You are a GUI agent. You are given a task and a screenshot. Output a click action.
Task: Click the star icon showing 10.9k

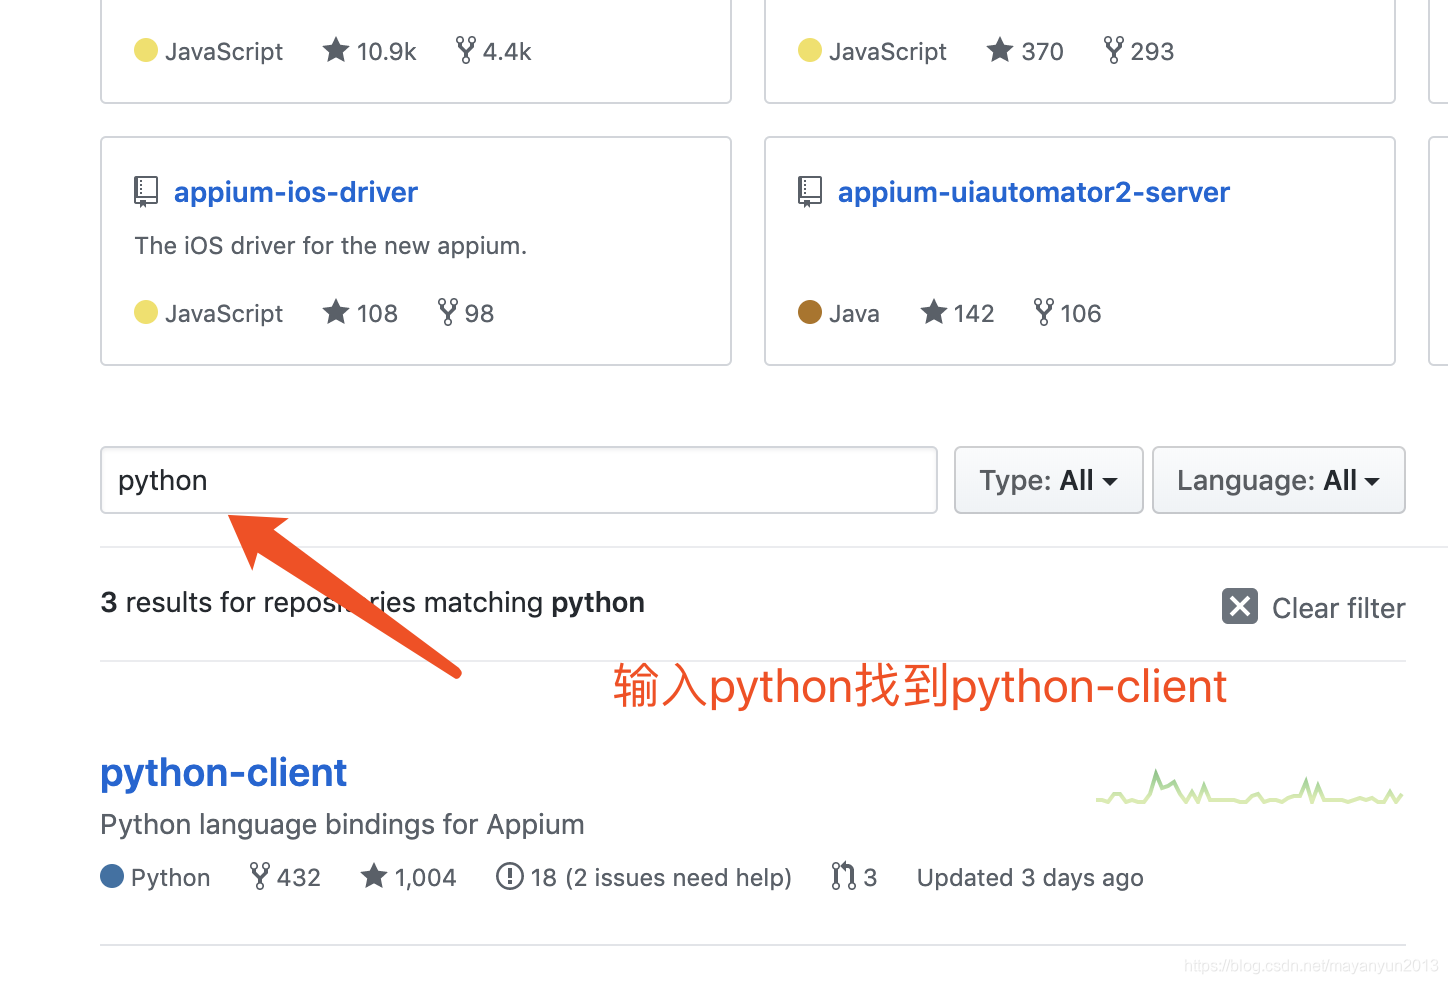point(336,50)
